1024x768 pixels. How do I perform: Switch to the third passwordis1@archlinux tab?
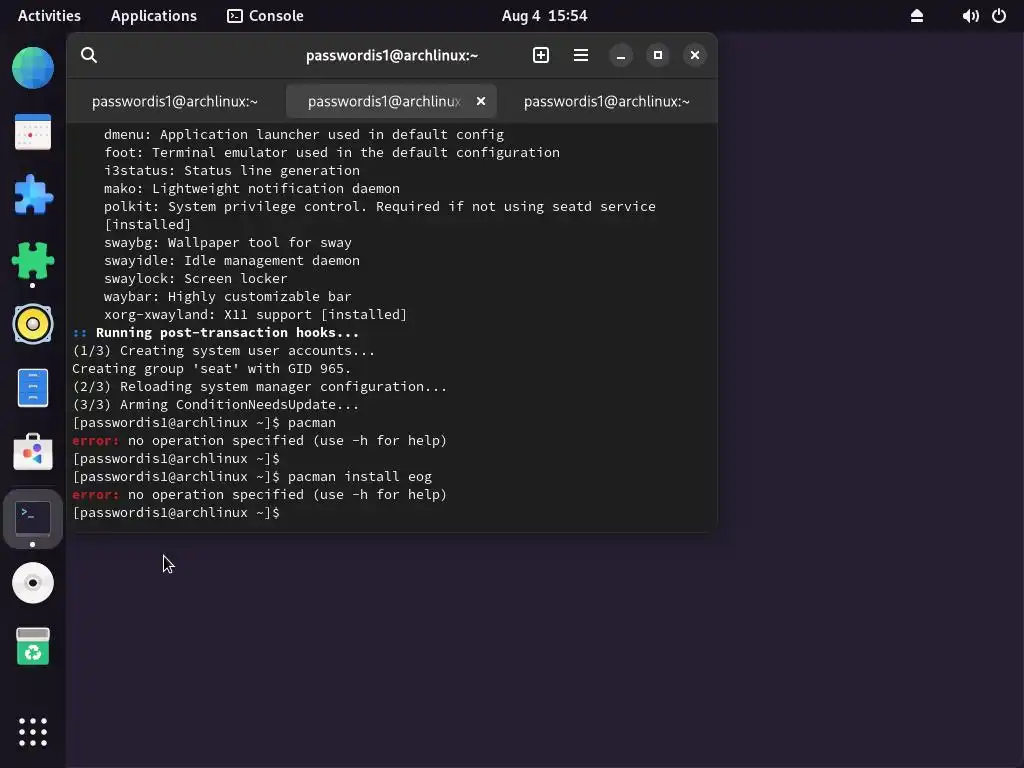pyautogui.click(x=607, y=101)
